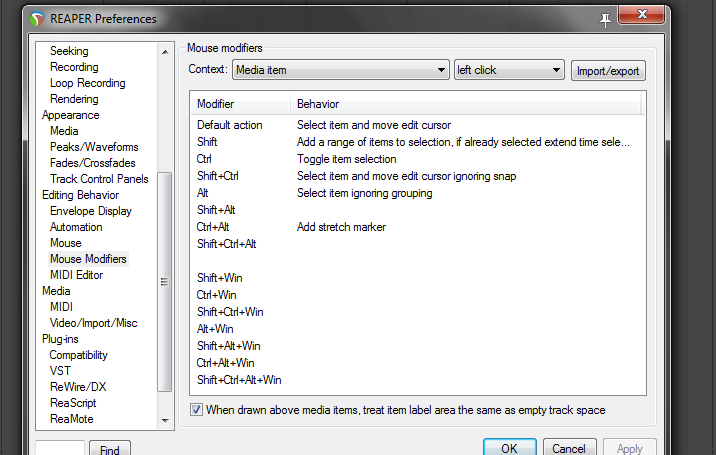Open Envelope Display page

[x=91, y=211]
